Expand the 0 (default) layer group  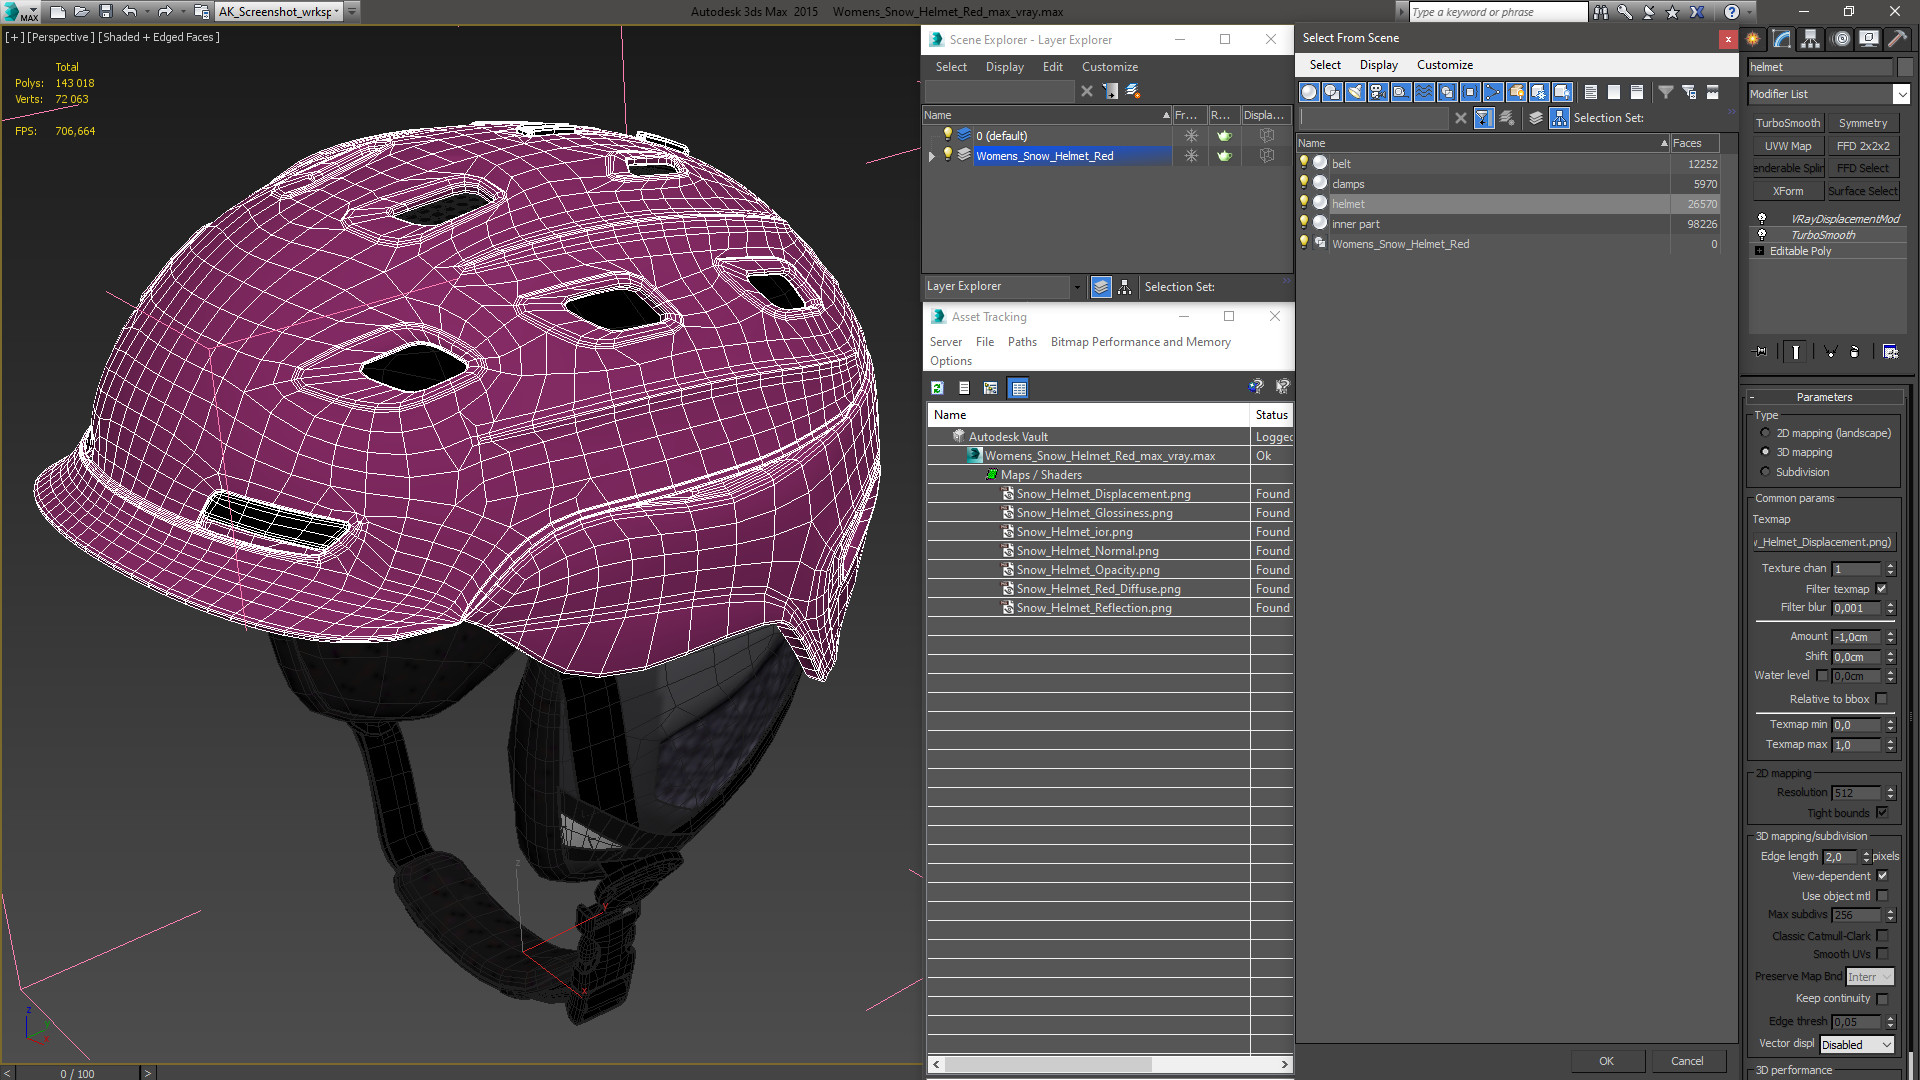coord(932,135)
